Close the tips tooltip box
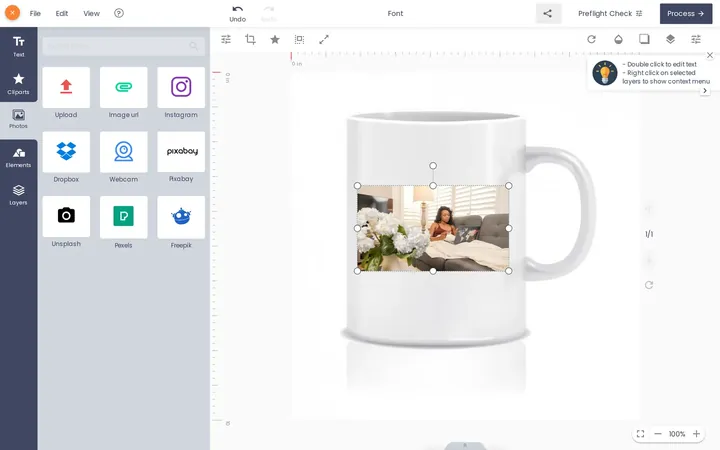Screen dimensions: 720x450 tap(710, 55)
